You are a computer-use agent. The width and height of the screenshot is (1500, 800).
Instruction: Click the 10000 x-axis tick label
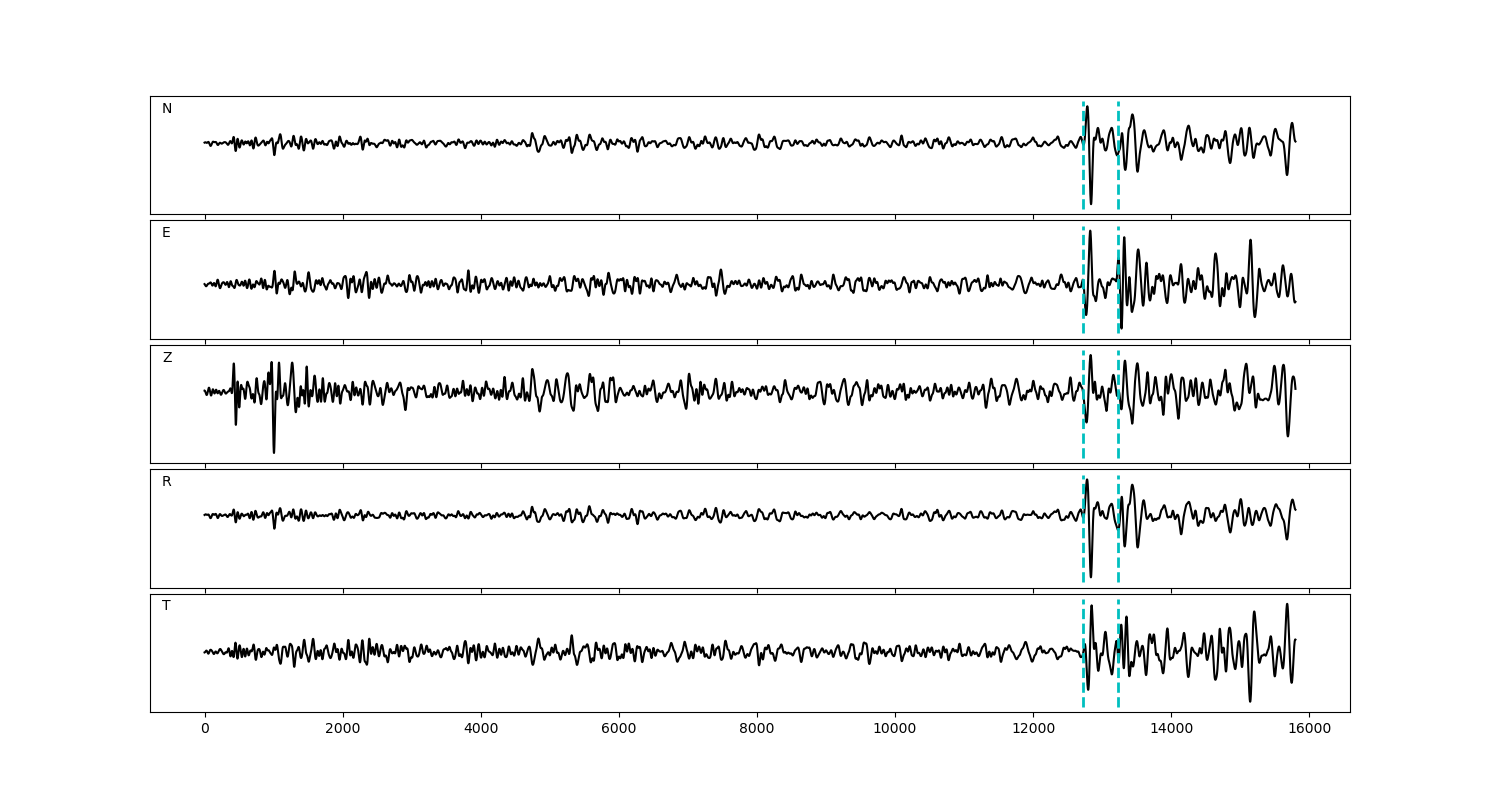point(895,729)
